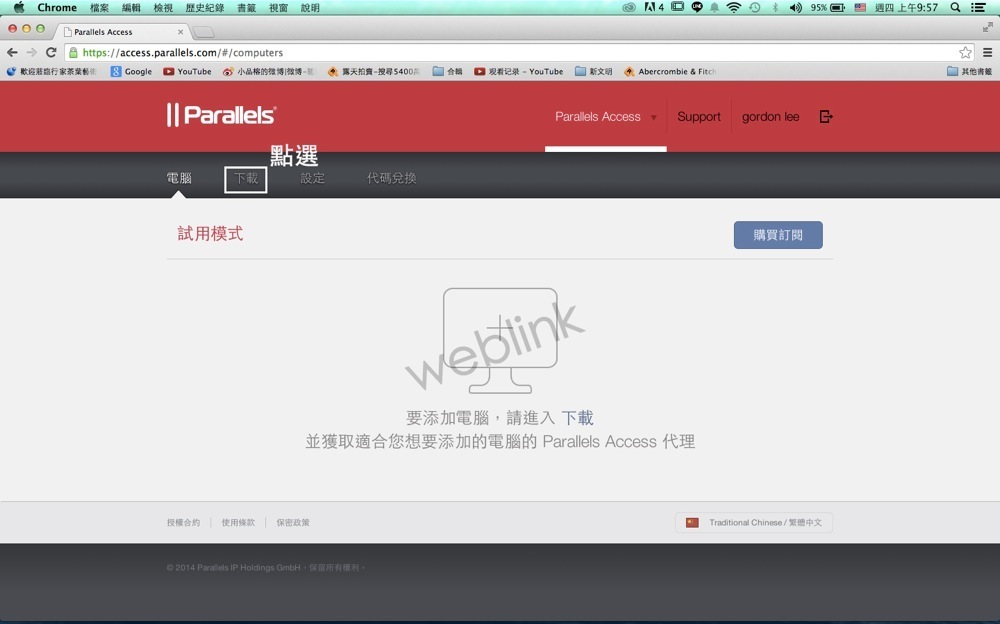Open the 观看记录 - YouTube bookmark
Image resolution: width=1000 pixels, height=624 pixels.
click(x=518, y=71)
